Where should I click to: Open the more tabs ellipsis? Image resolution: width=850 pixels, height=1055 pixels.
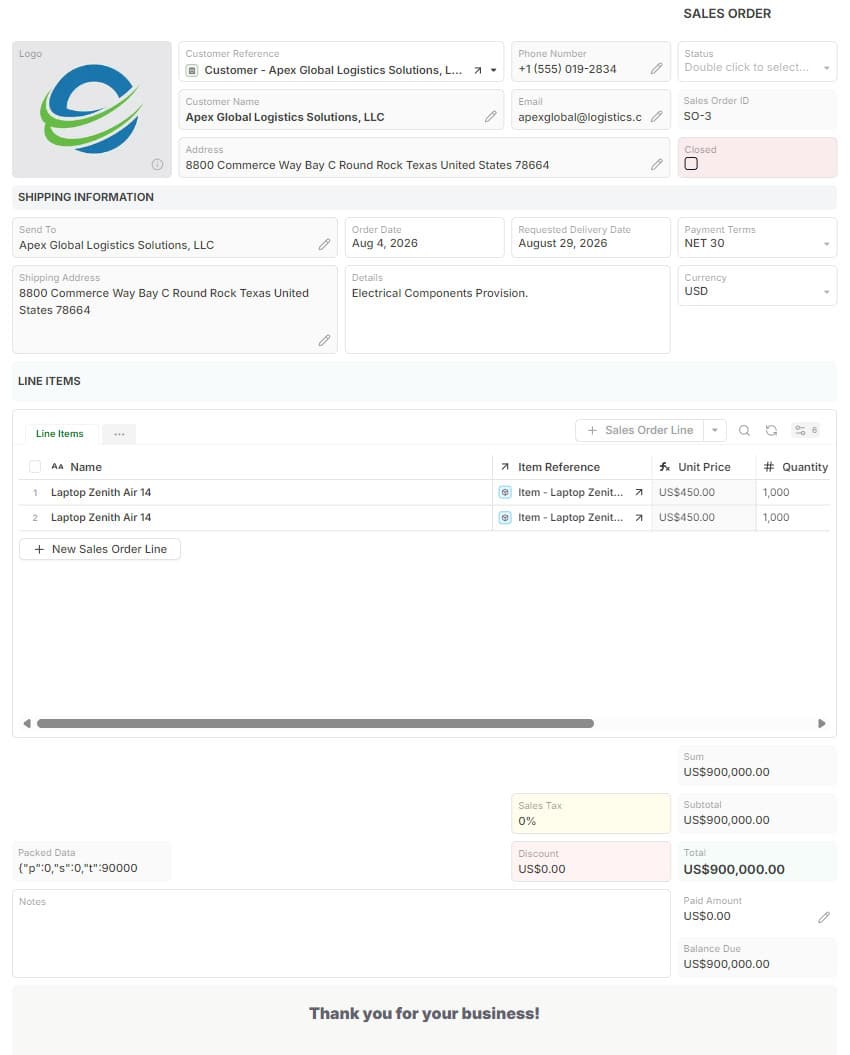click(x=119, y=434)
